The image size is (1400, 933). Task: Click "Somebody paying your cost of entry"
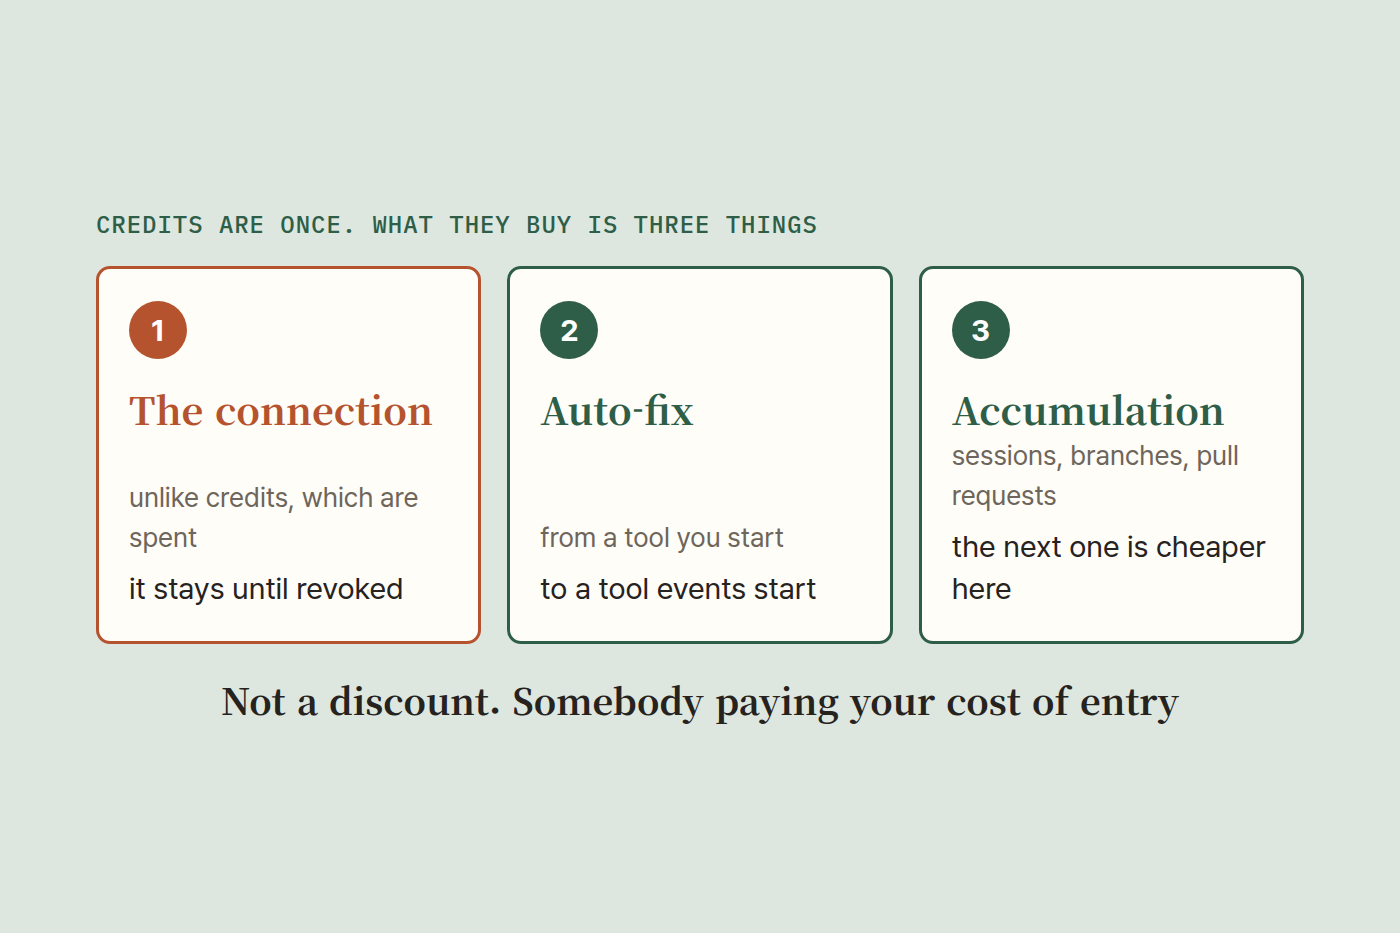[x=846, y=702]
